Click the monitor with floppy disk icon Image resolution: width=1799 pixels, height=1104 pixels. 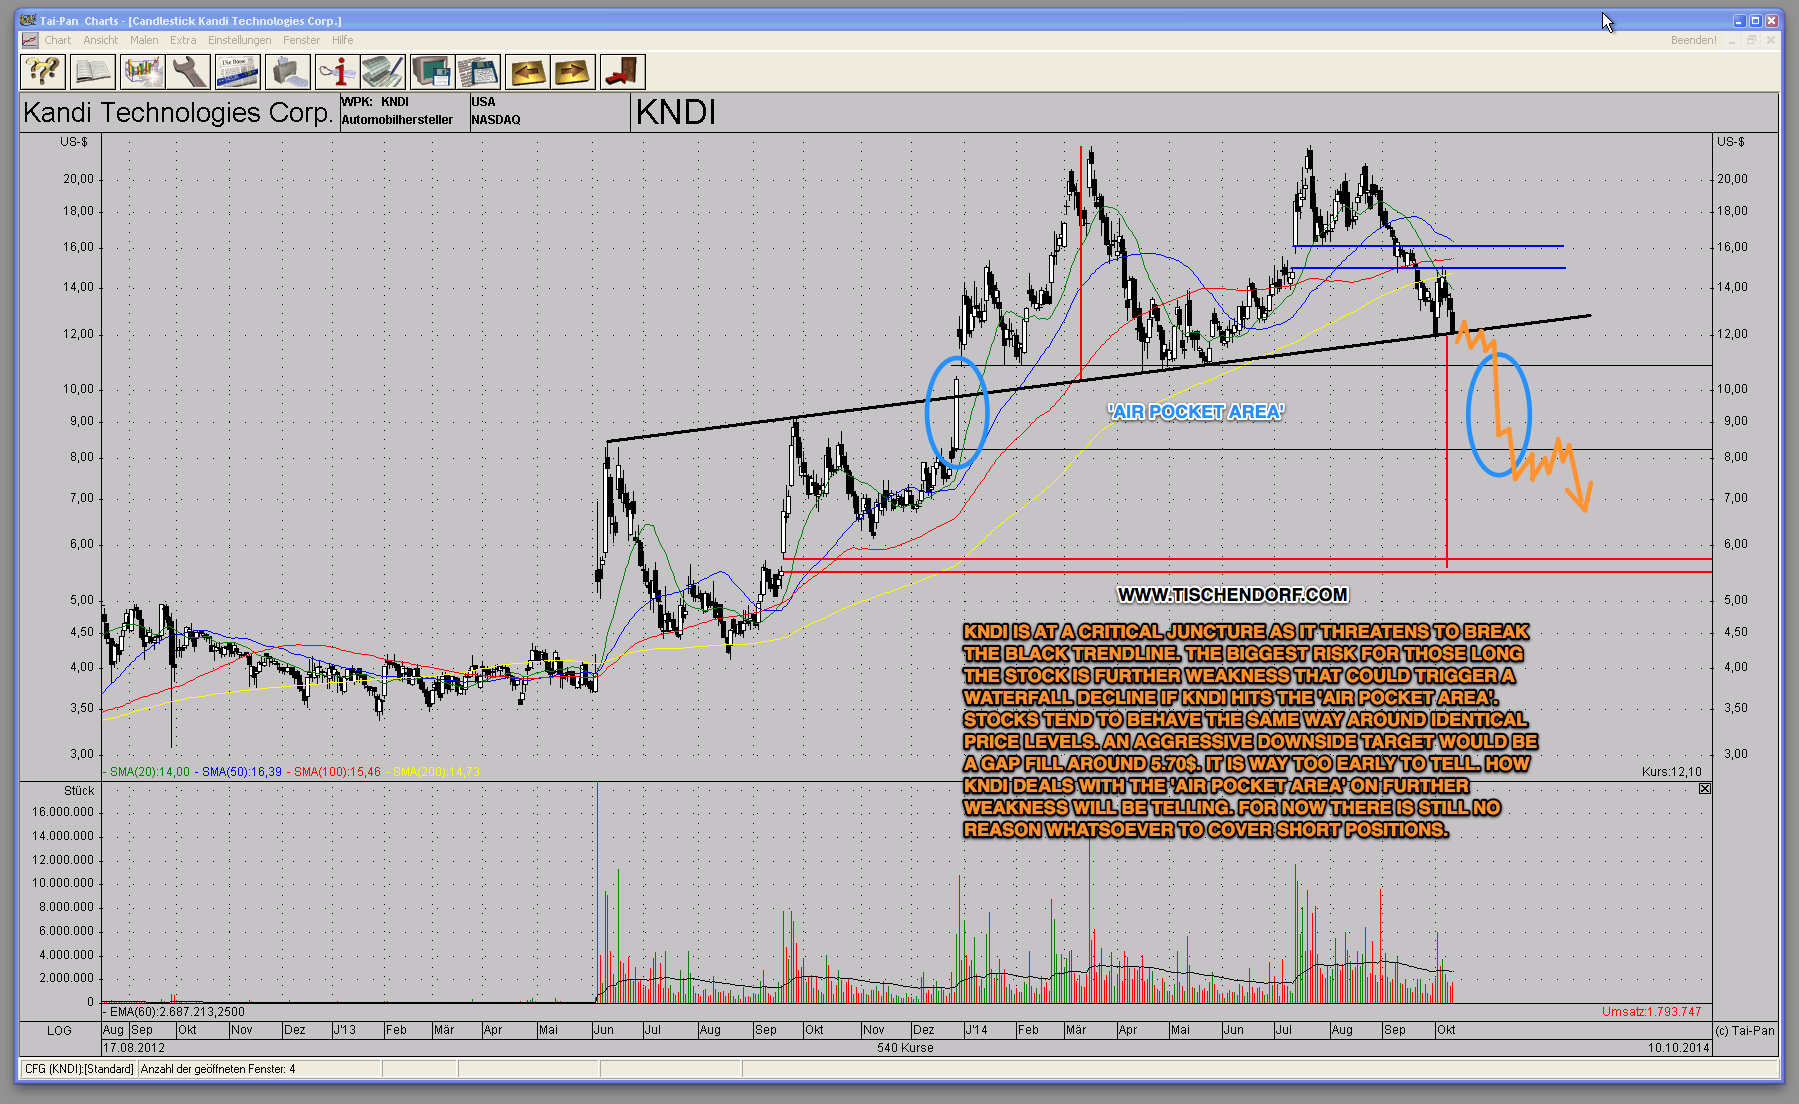(432, 72)
